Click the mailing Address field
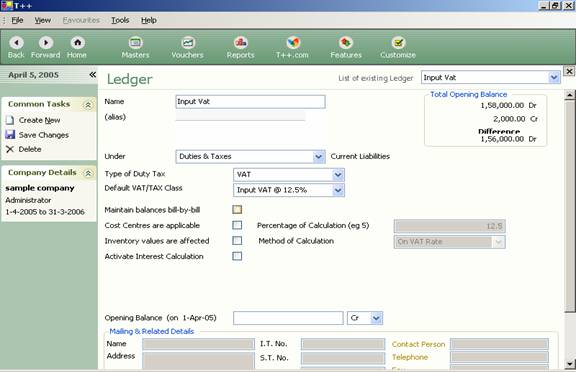This screenshot has width=576, height=372. point(198,360)
